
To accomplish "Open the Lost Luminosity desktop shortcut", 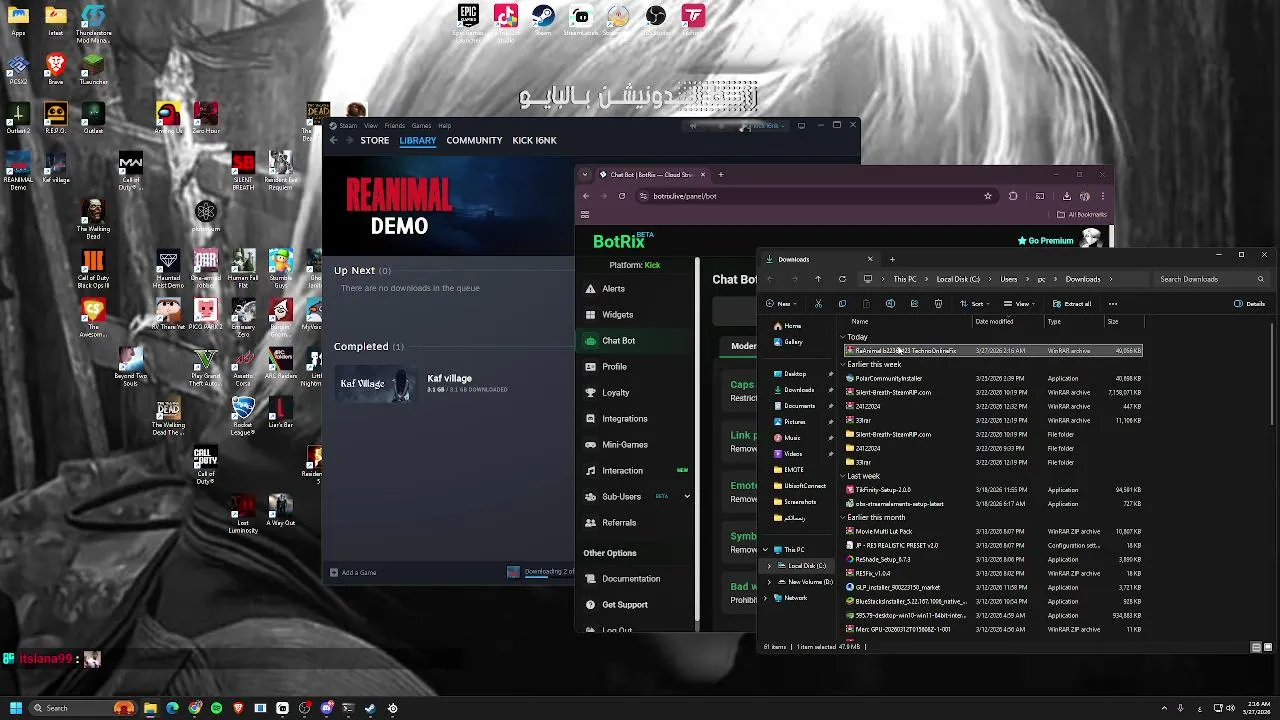I will (243, 515).
